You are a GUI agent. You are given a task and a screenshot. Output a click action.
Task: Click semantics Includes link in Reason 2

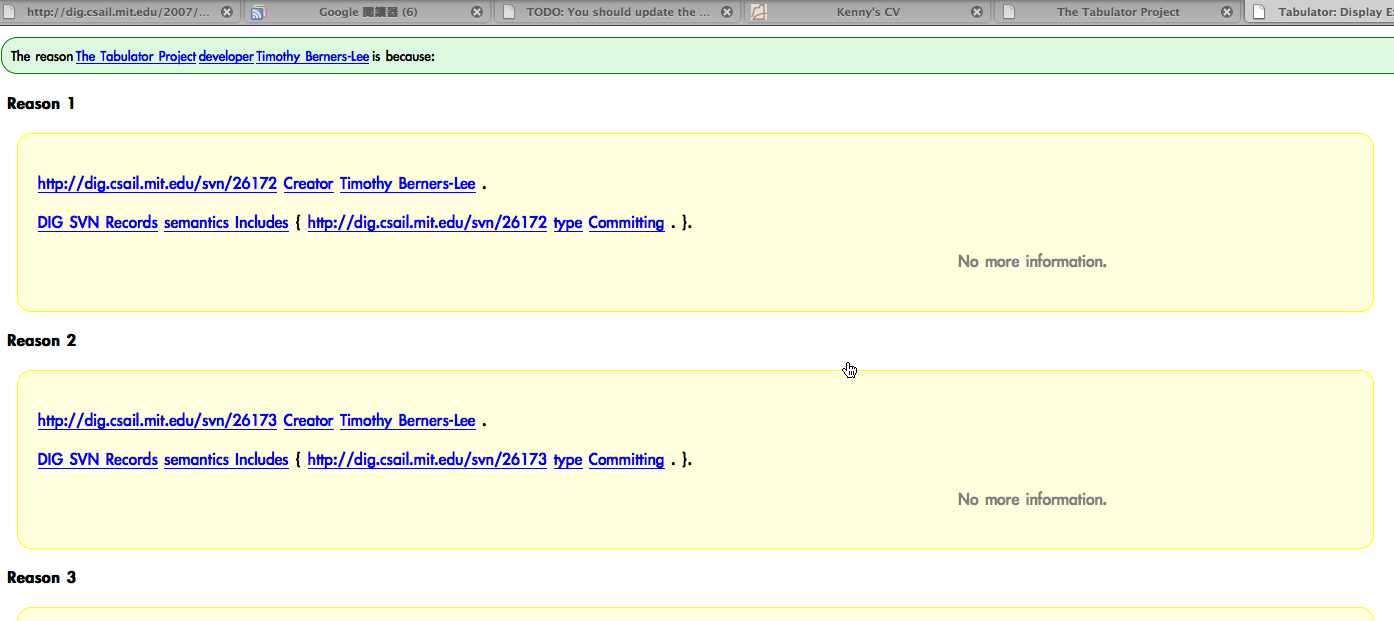point(226,460)
